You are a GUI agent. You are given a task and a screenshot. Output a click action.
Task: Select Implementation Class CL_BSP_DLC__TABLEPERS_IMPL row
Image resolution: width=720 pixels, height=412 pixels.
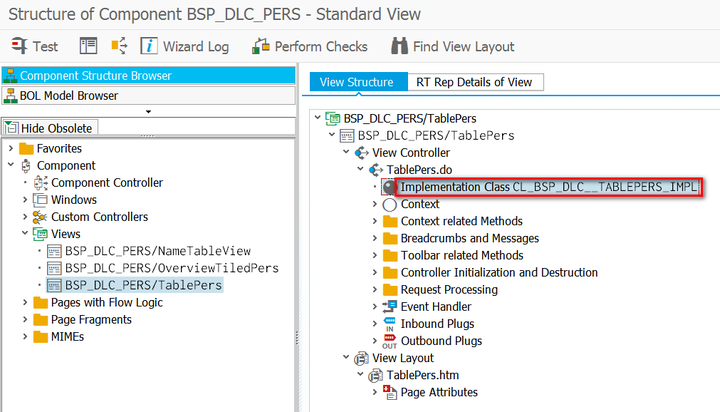click(x=549, y=187)
